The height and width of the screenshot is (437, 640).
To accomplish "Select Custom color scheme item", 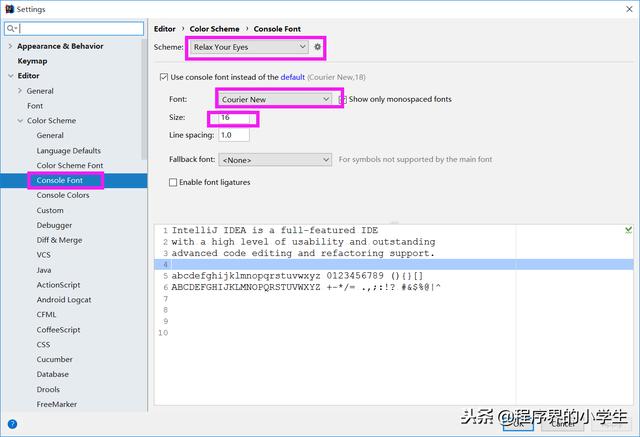I will tap(50, 210).
